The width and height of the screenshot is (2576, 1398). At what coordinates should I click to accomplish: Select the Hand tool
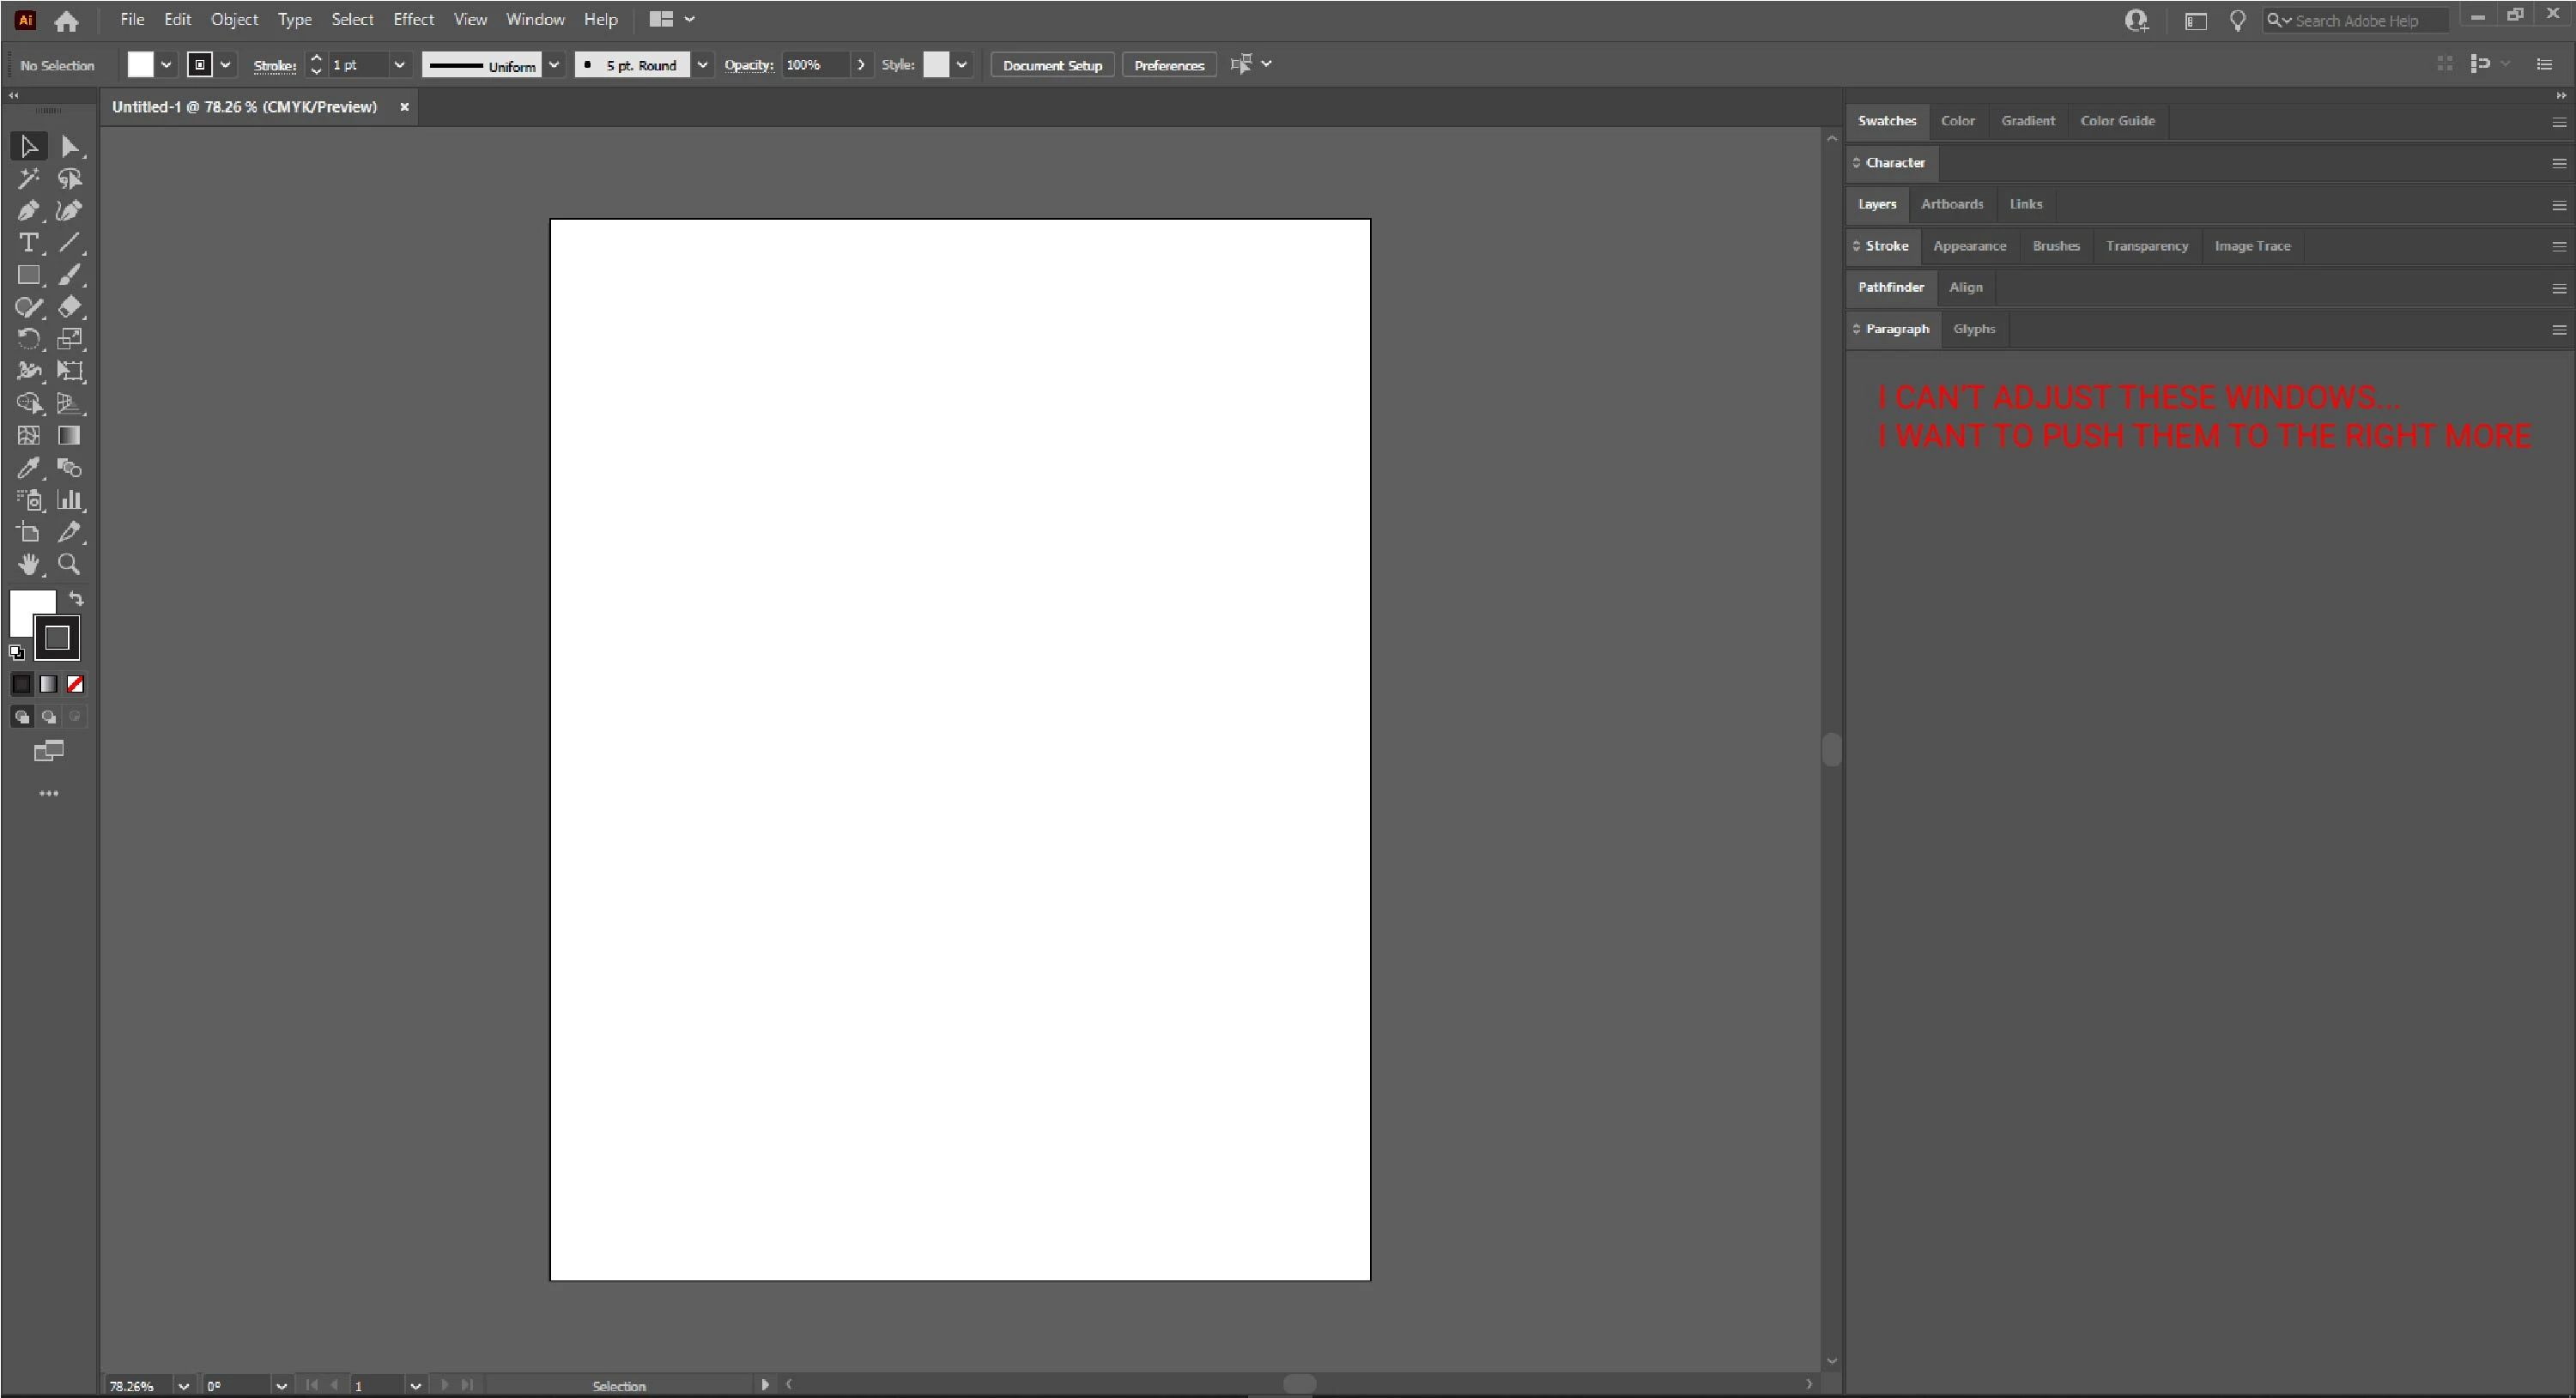(x=28, y=564)
